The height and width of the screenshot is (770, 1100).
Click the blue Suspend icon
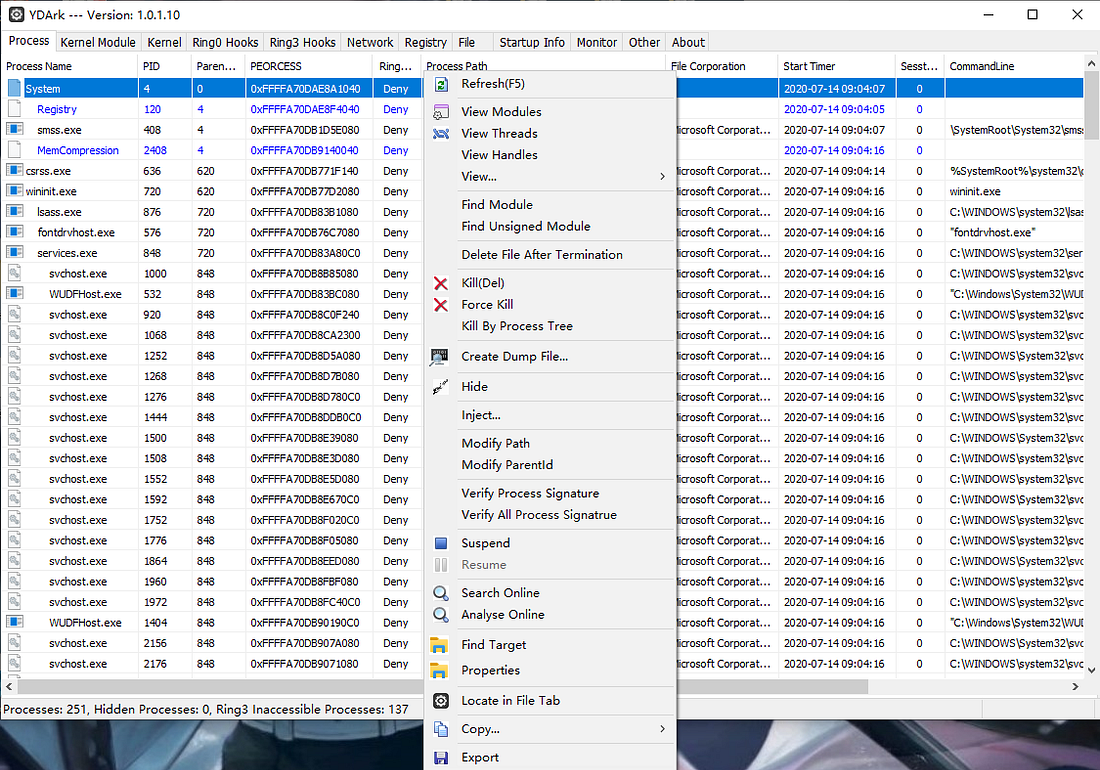(x=441, y=543)
